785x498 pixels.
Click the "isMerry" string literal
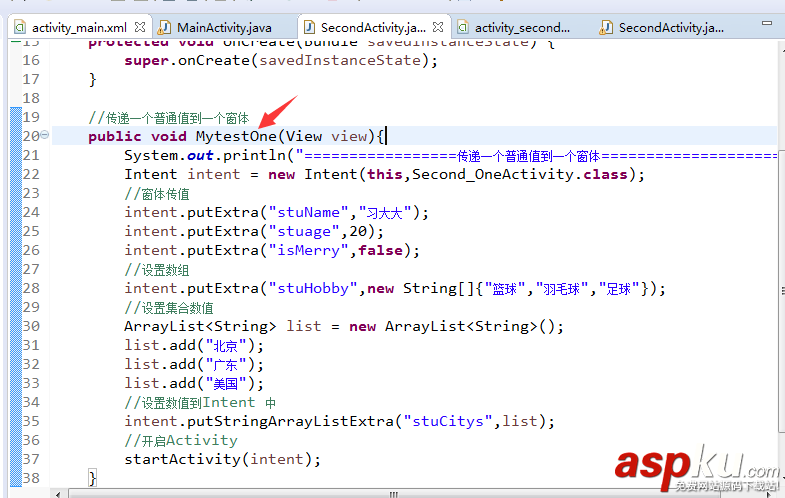(308, 251)
